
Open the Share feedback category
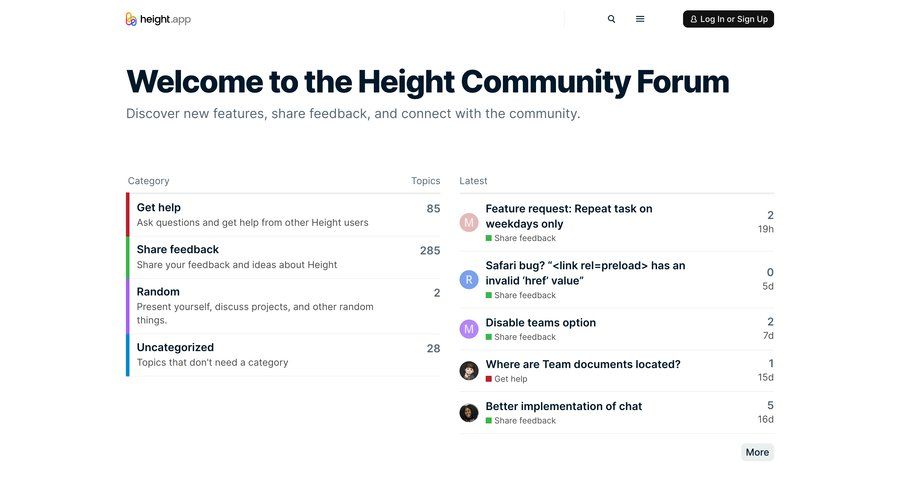[x=177, y=249]
